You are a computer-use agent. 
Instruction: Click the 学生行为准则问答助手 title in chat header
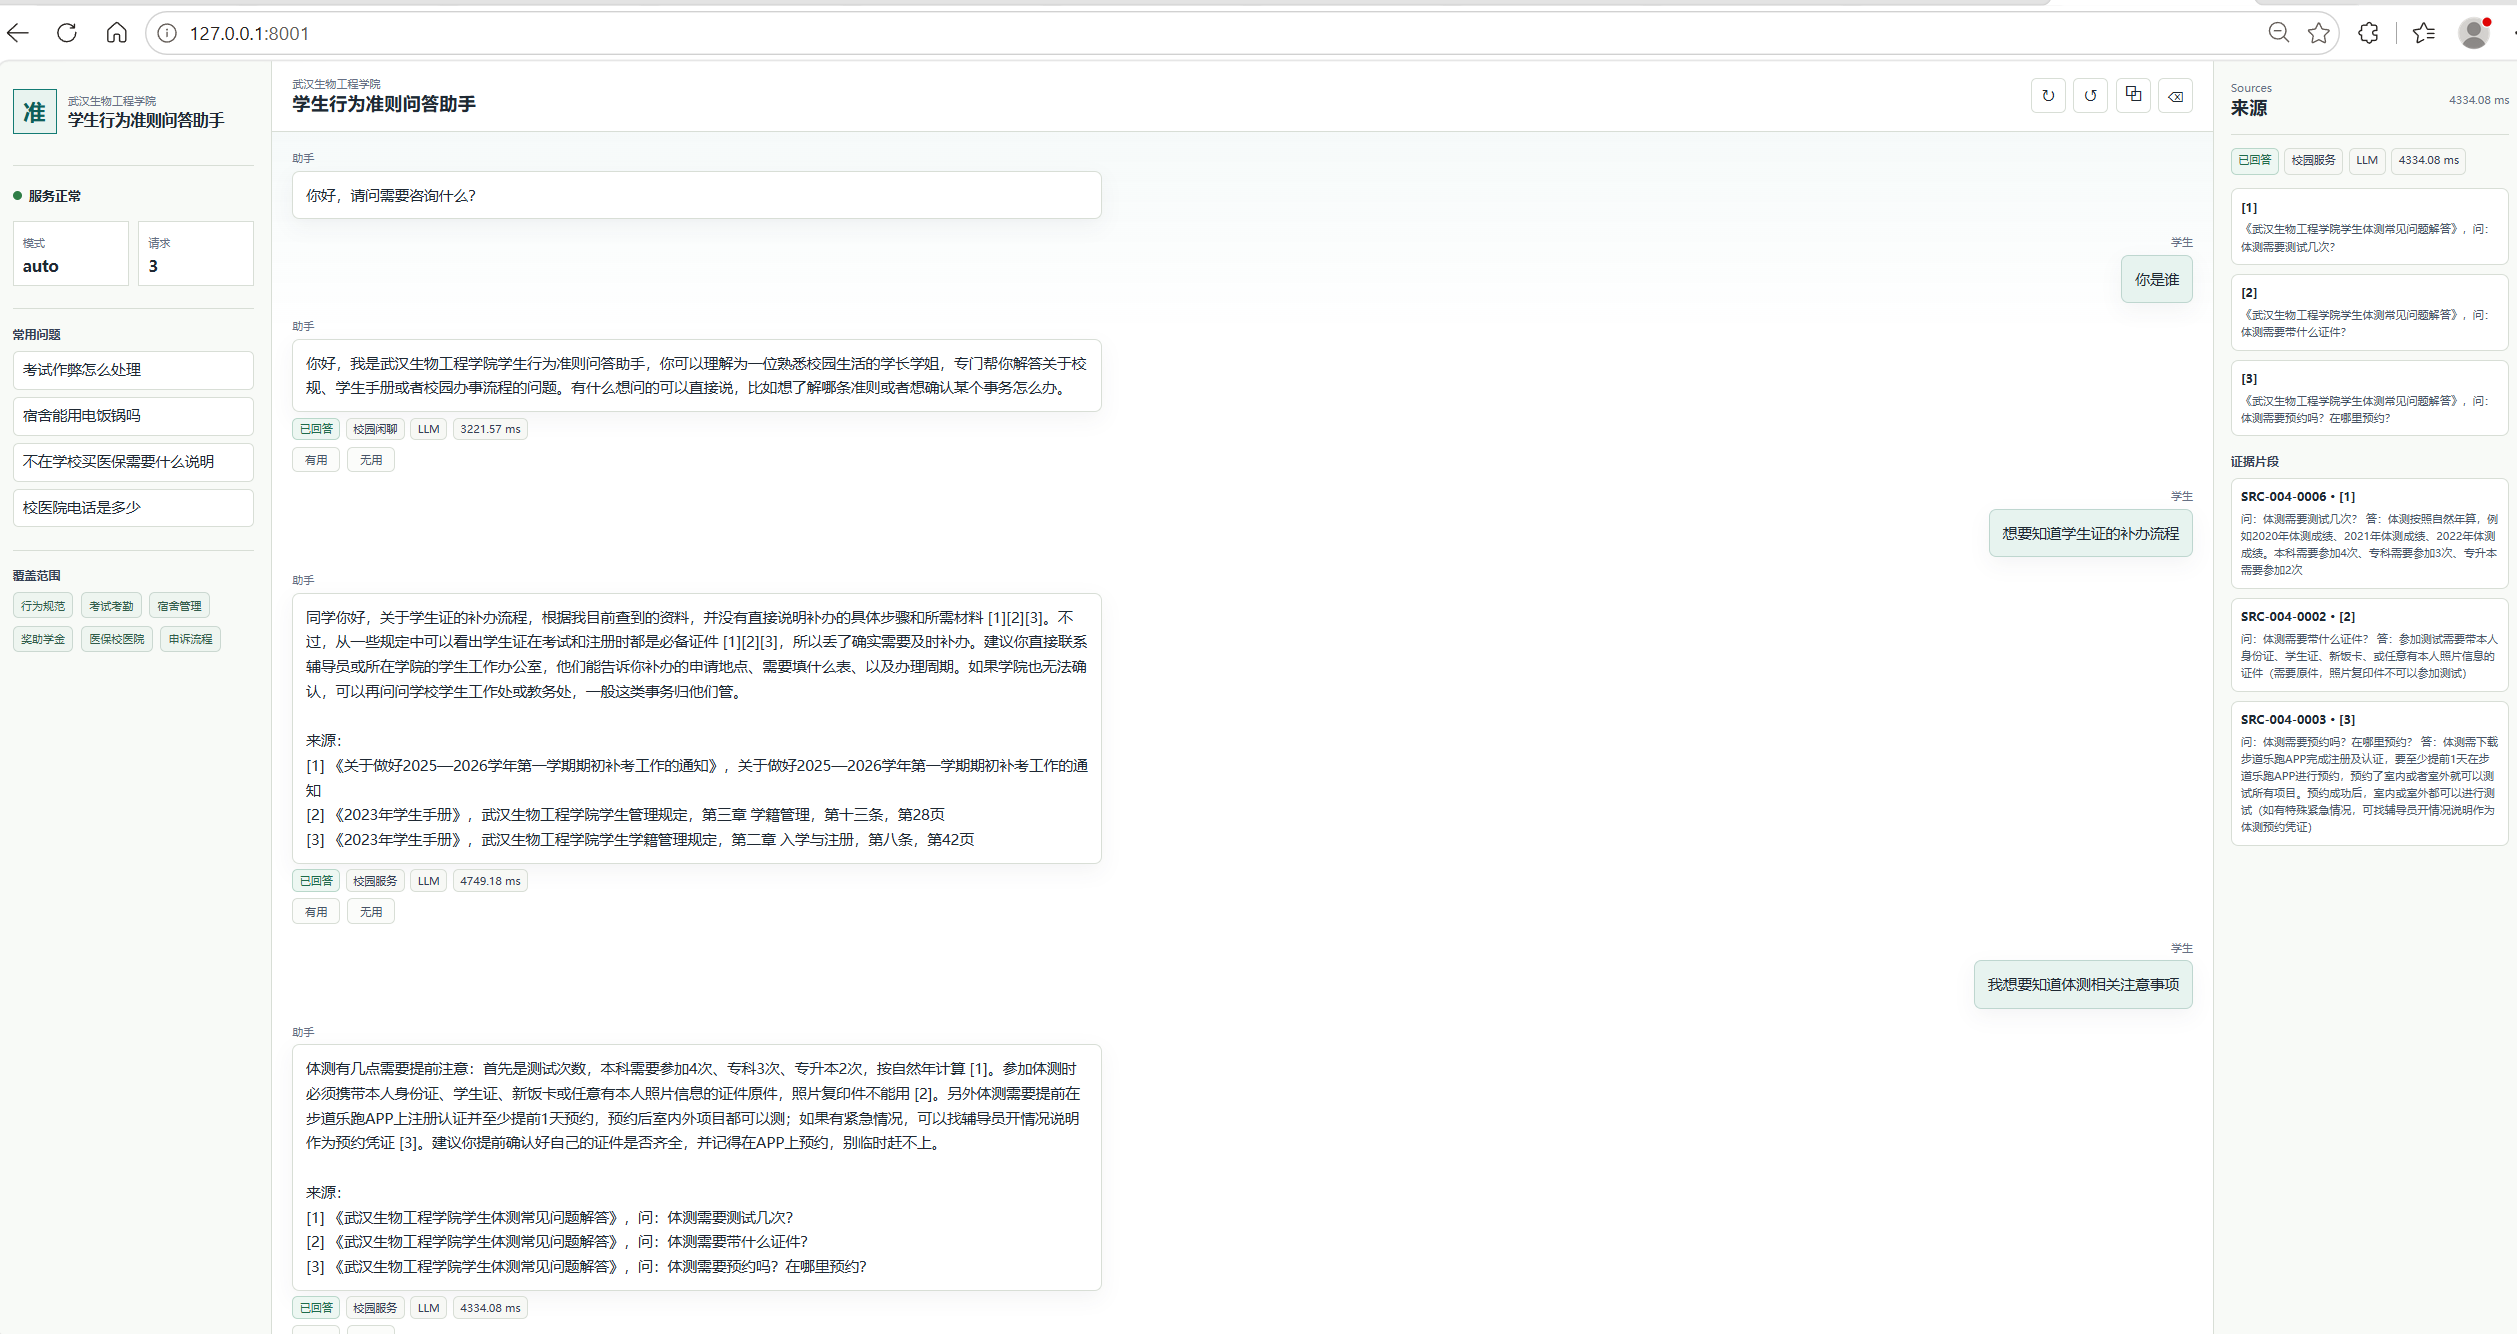pos(384,104)
